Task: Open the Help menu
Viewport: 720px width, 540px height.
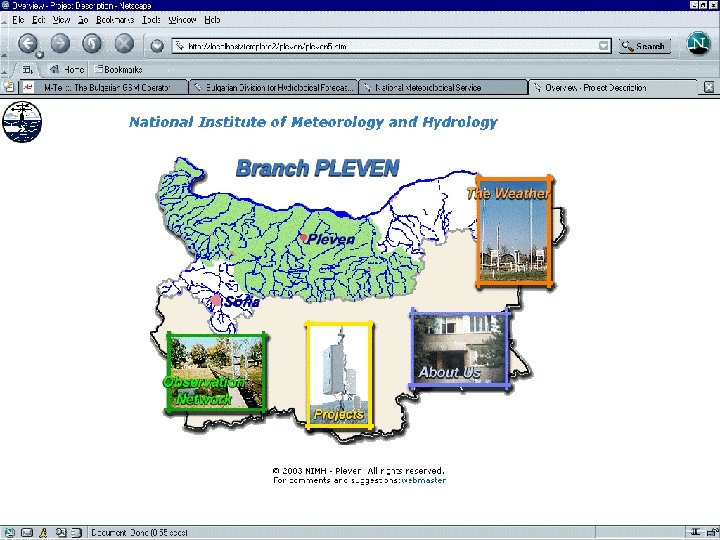Action: tap(212, 20)
